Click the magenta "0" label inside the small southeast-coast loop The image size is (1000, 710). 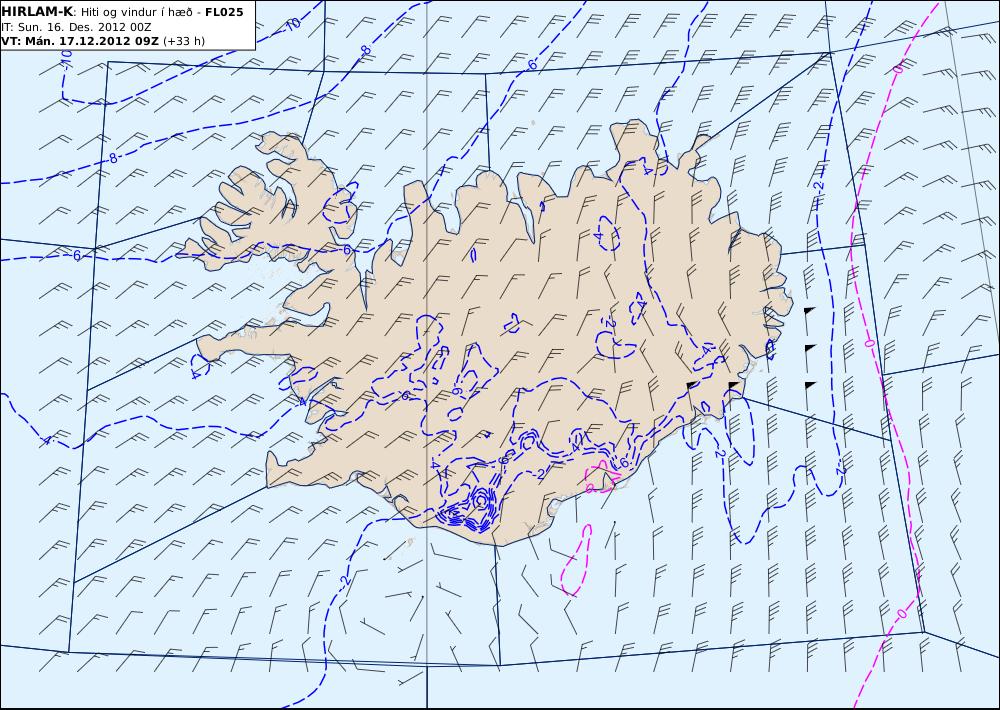tap(589, 489)
